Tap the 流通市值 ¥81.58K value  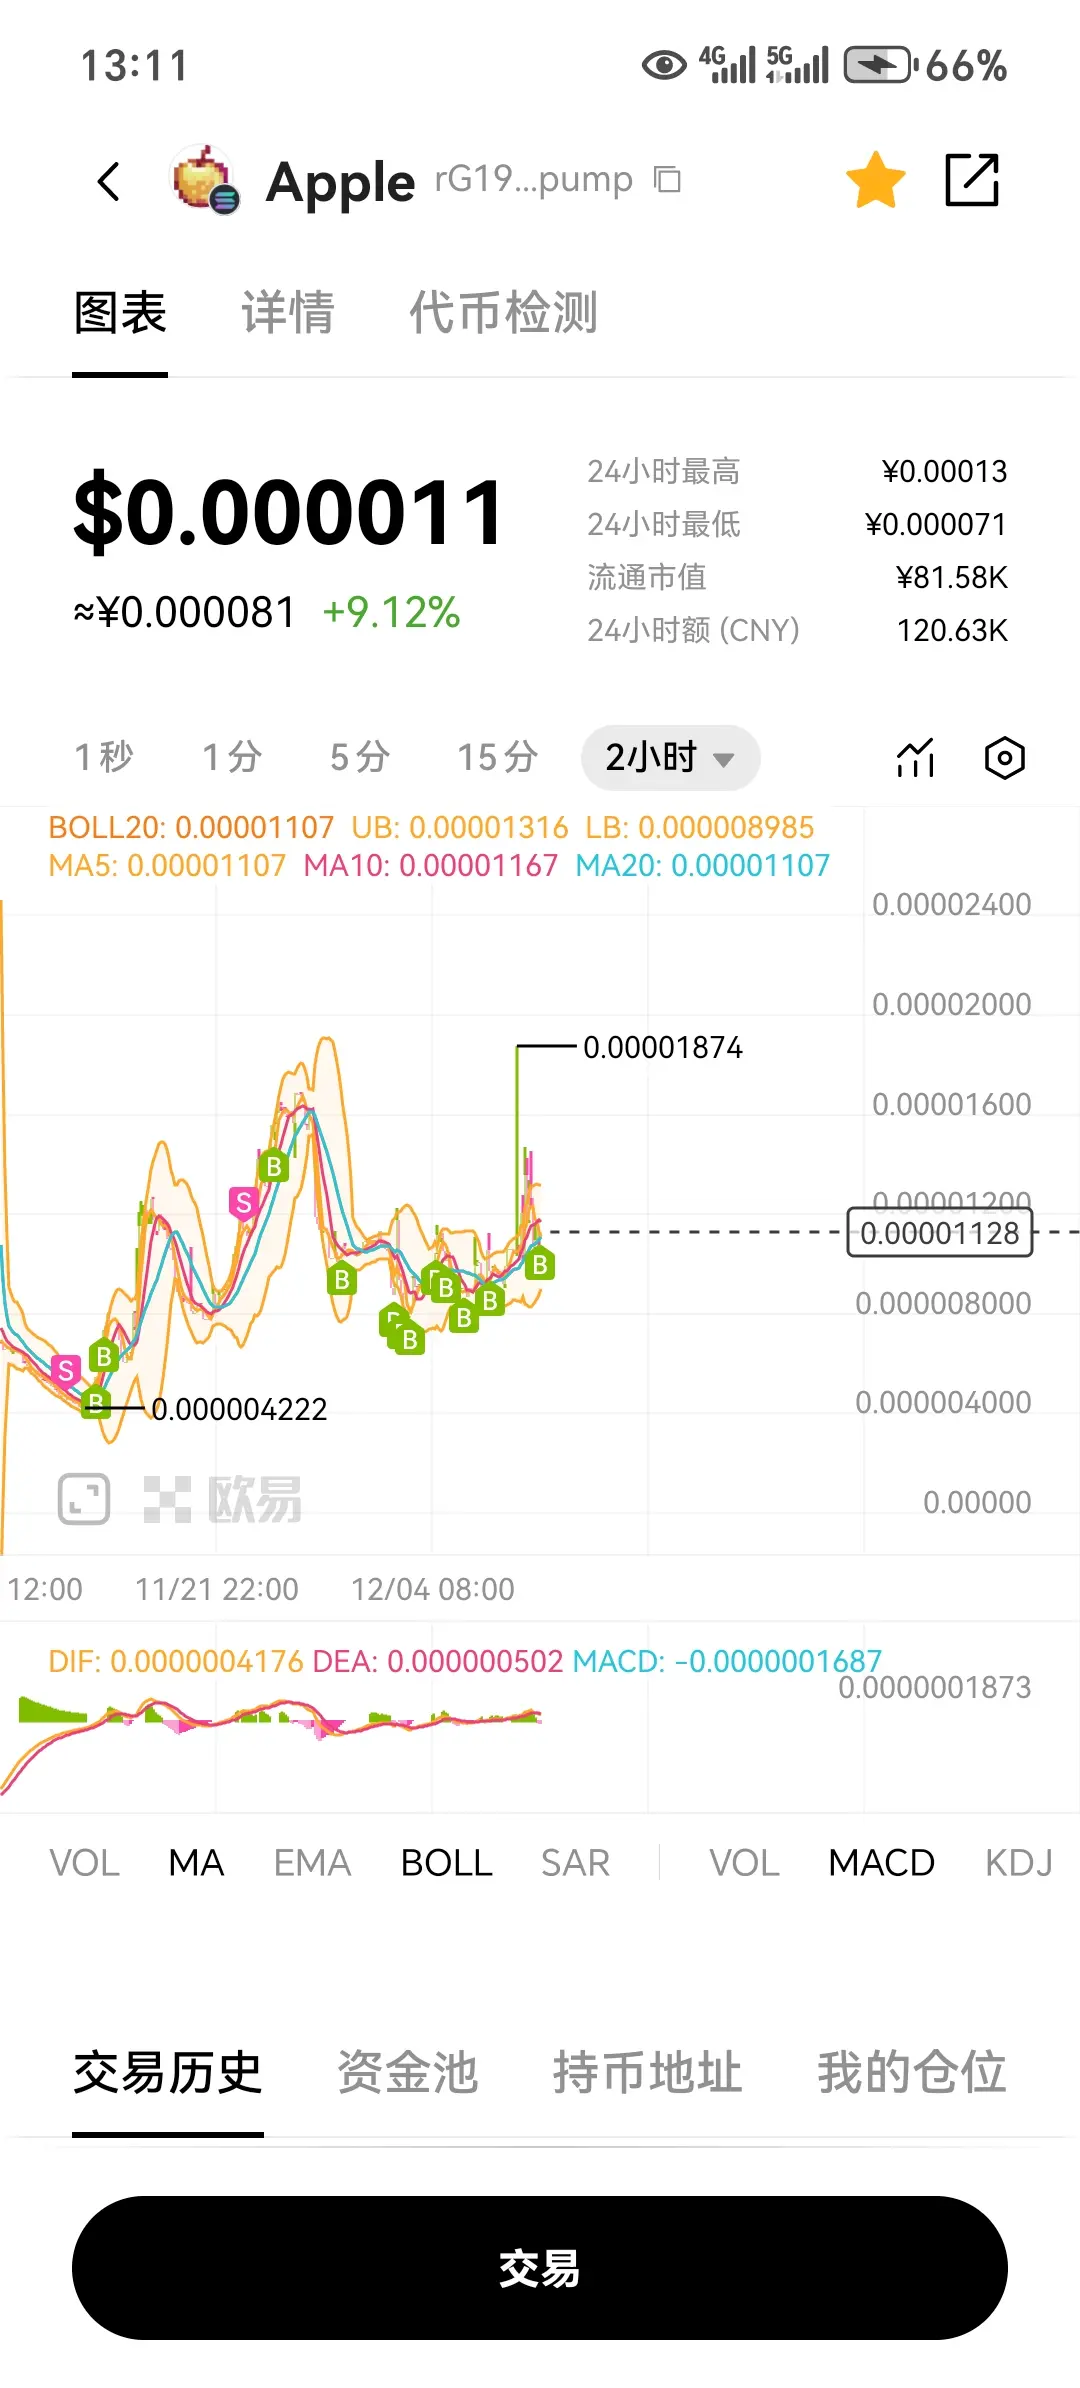pos(952,577)
